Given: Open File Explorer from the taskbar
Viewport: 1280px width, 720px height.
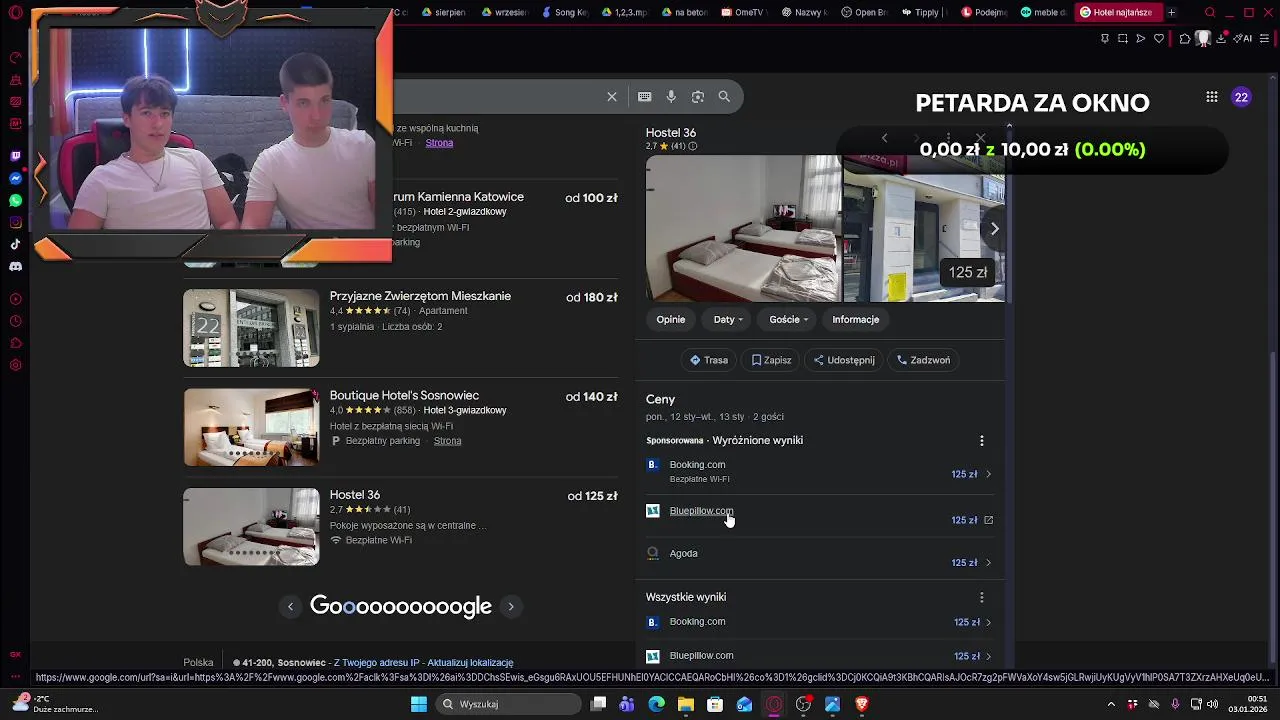Looking at the screenshot, I should pos(685,704).
